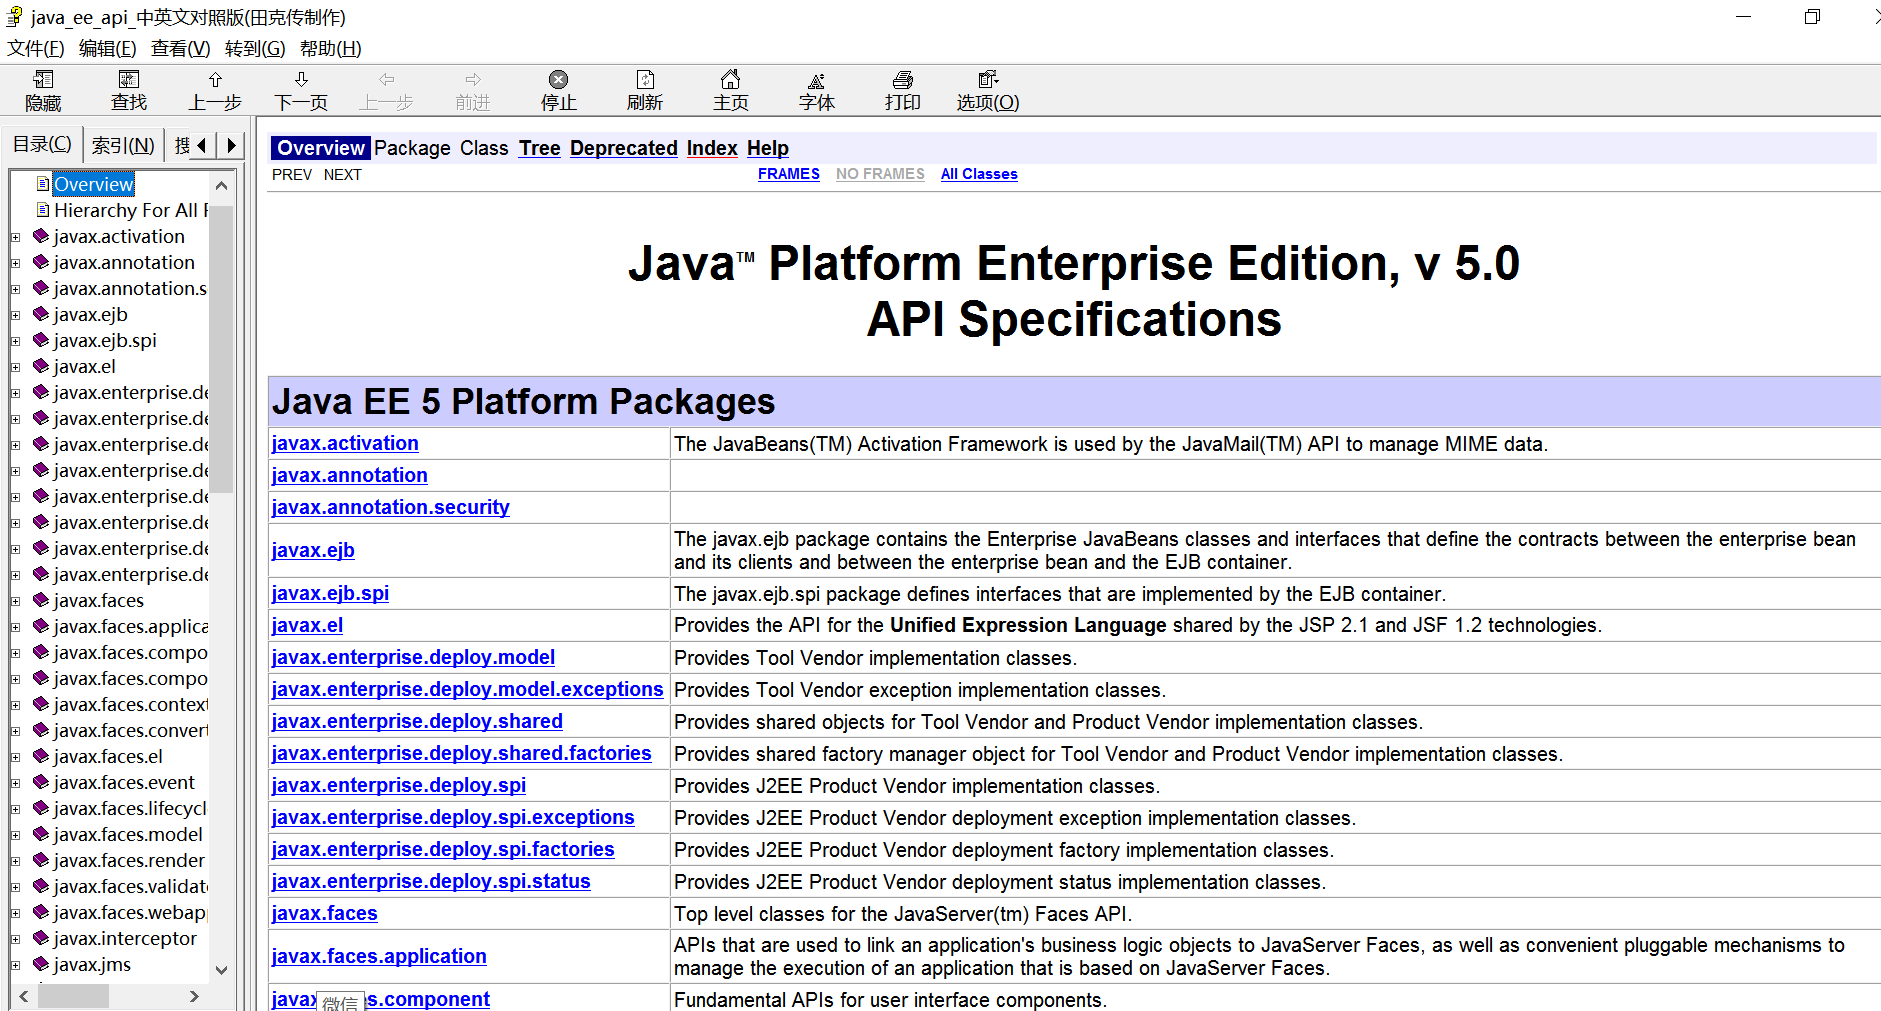The width and height of the screenshot is (1881, 1011).
Task: Expand the javax.ejb tree node
Action: coord(15,315)
